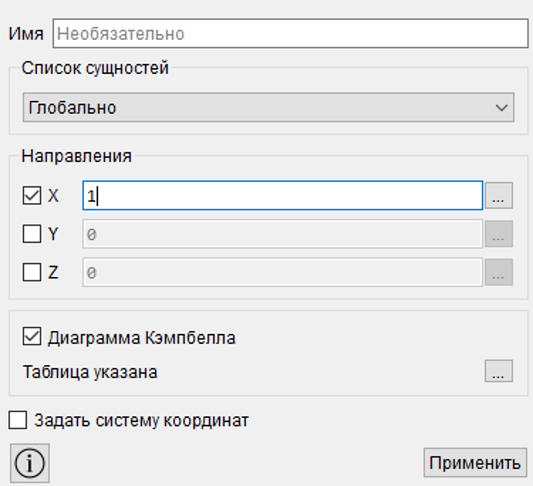Check the Задать систему координат box

click(x=18, y=420)
